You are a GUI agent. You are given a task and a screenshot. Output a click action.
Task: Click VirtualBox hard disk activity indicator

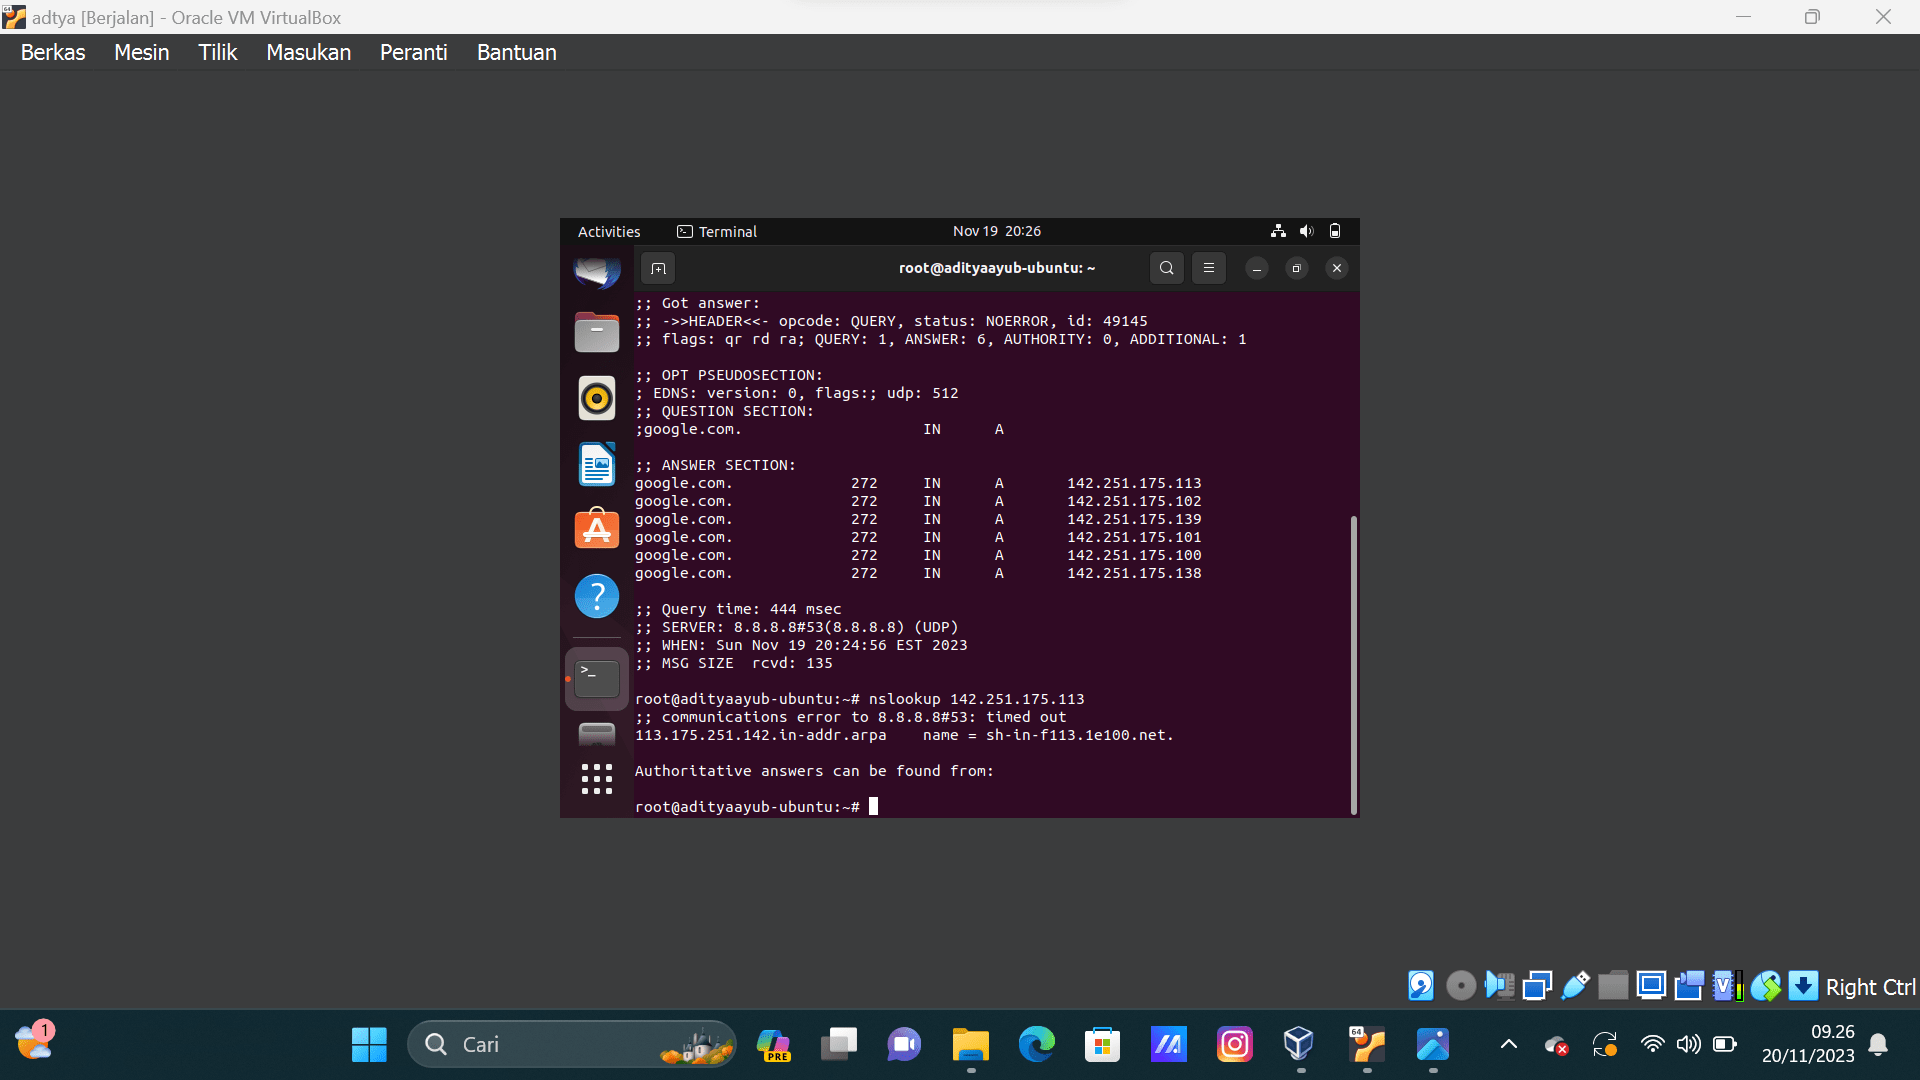click(1421, 986)
